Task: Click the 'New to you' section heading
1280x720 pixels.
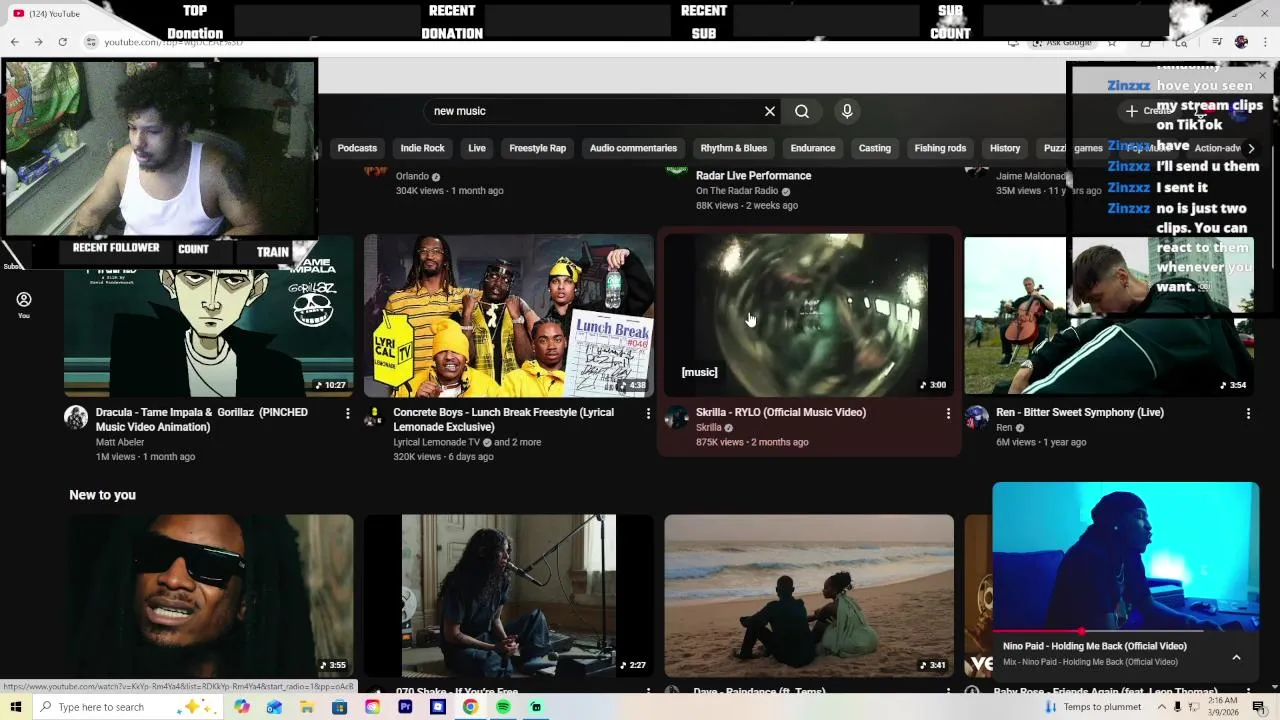Action: tap(102, 495)
